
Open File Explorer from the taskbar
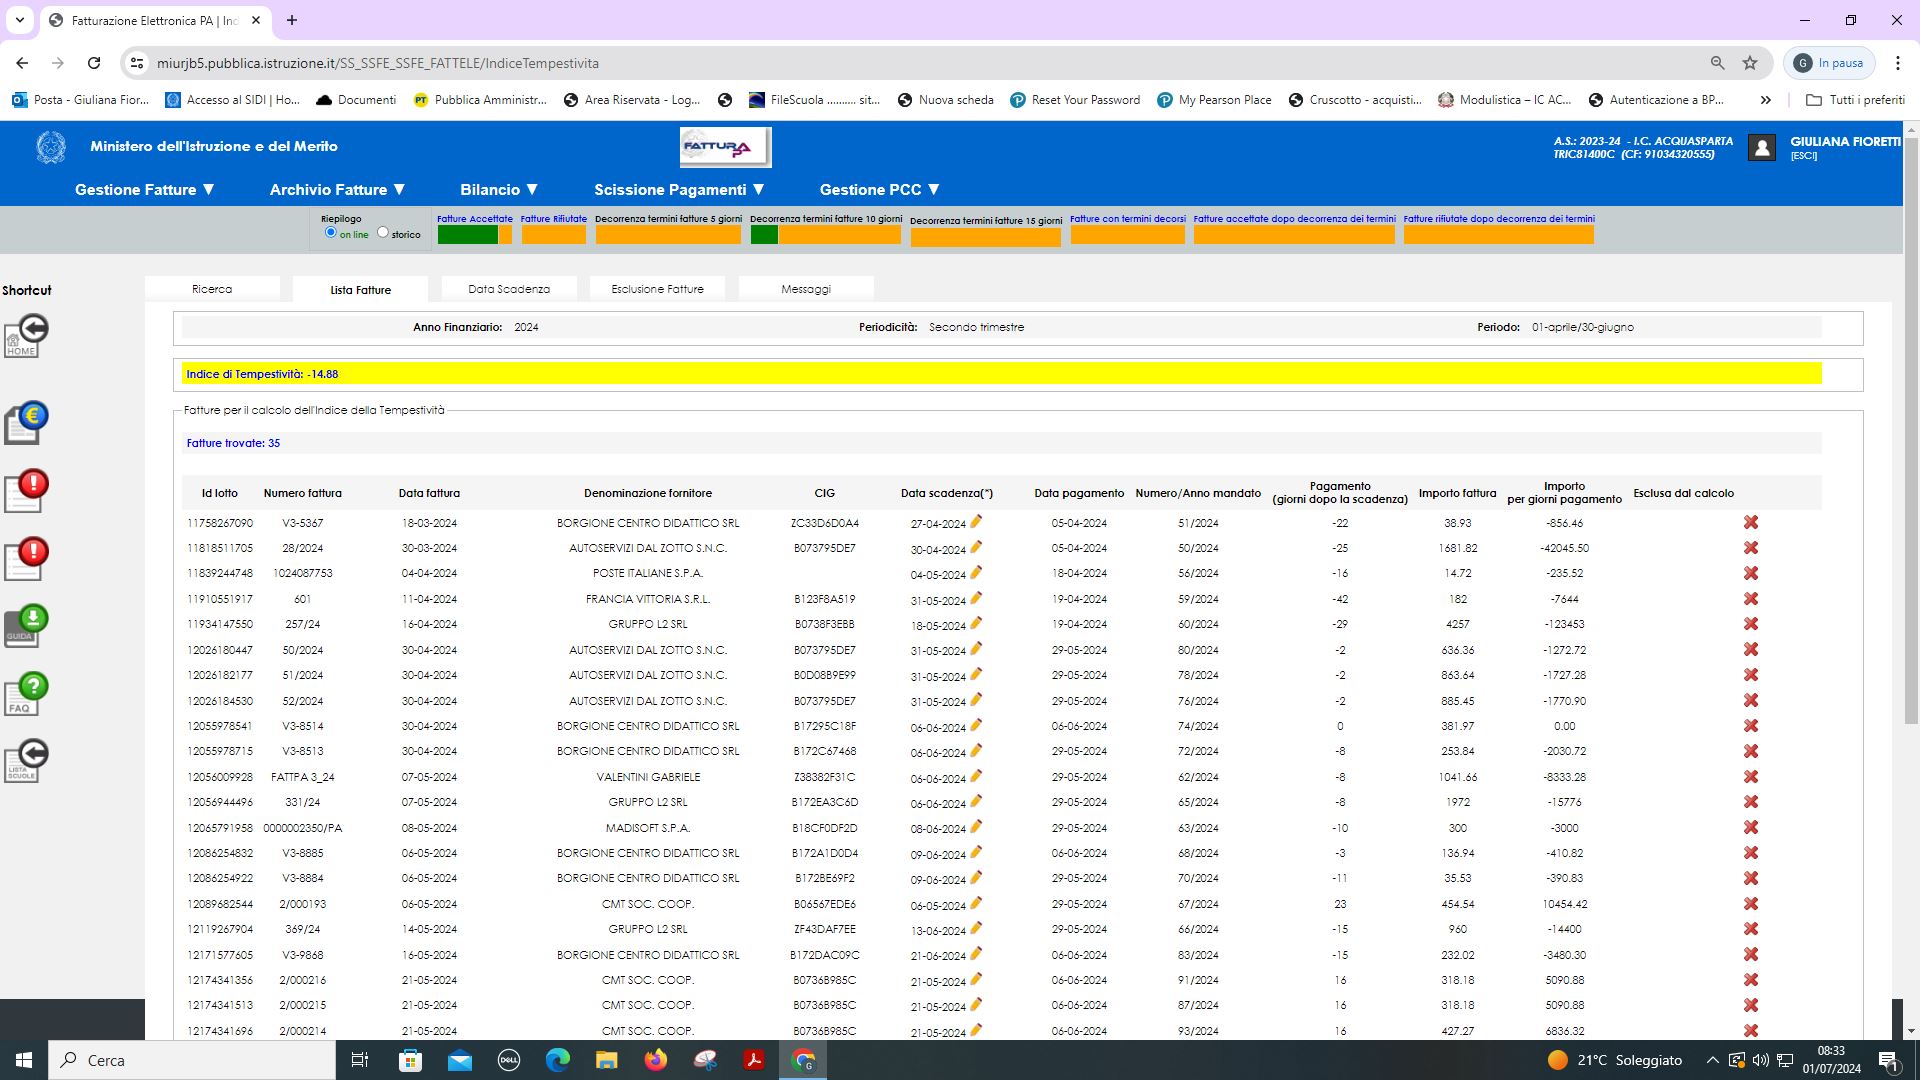[x=607, y=1060]
